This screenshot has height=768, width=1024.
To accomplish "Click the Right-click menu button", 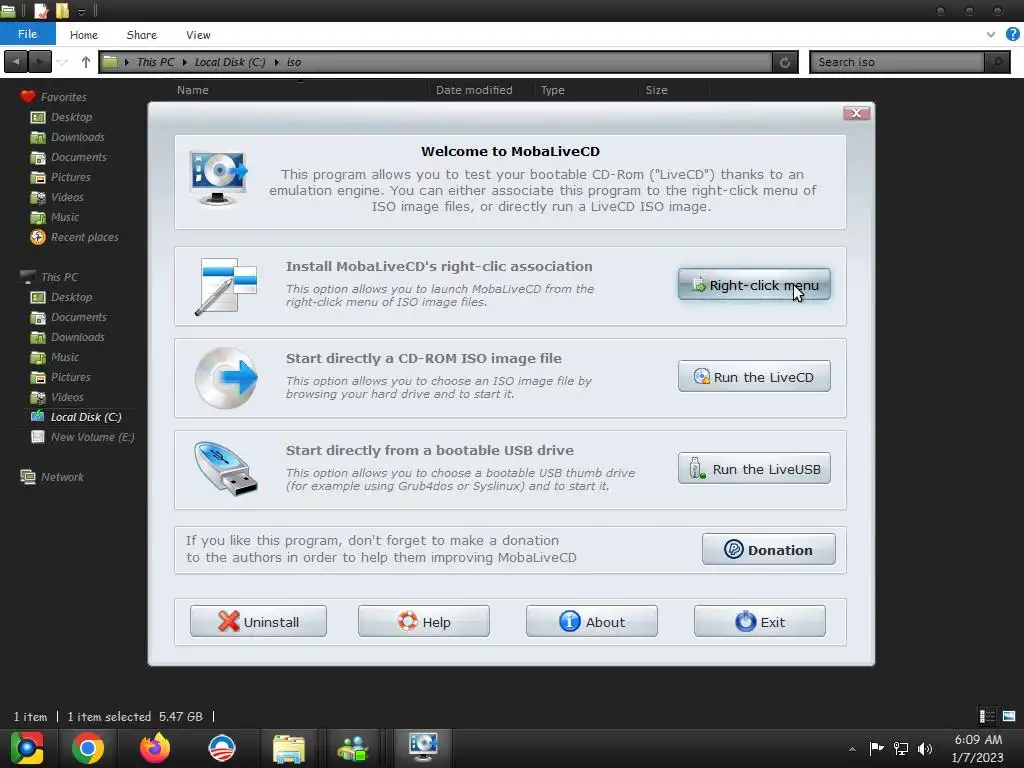I will pyautogui.click(x=754, y=285).
